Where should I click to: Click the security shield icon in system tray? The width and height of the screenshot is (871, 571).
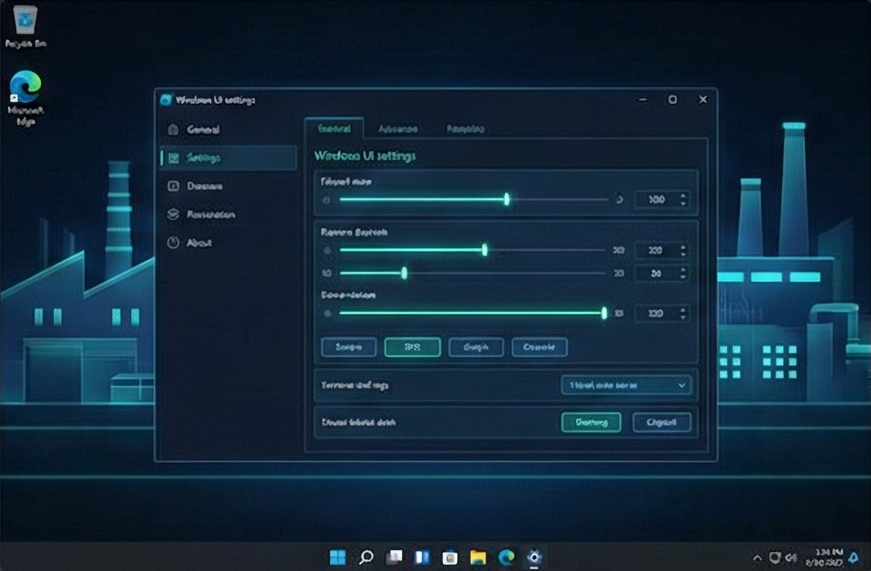(x=774, y=557)
